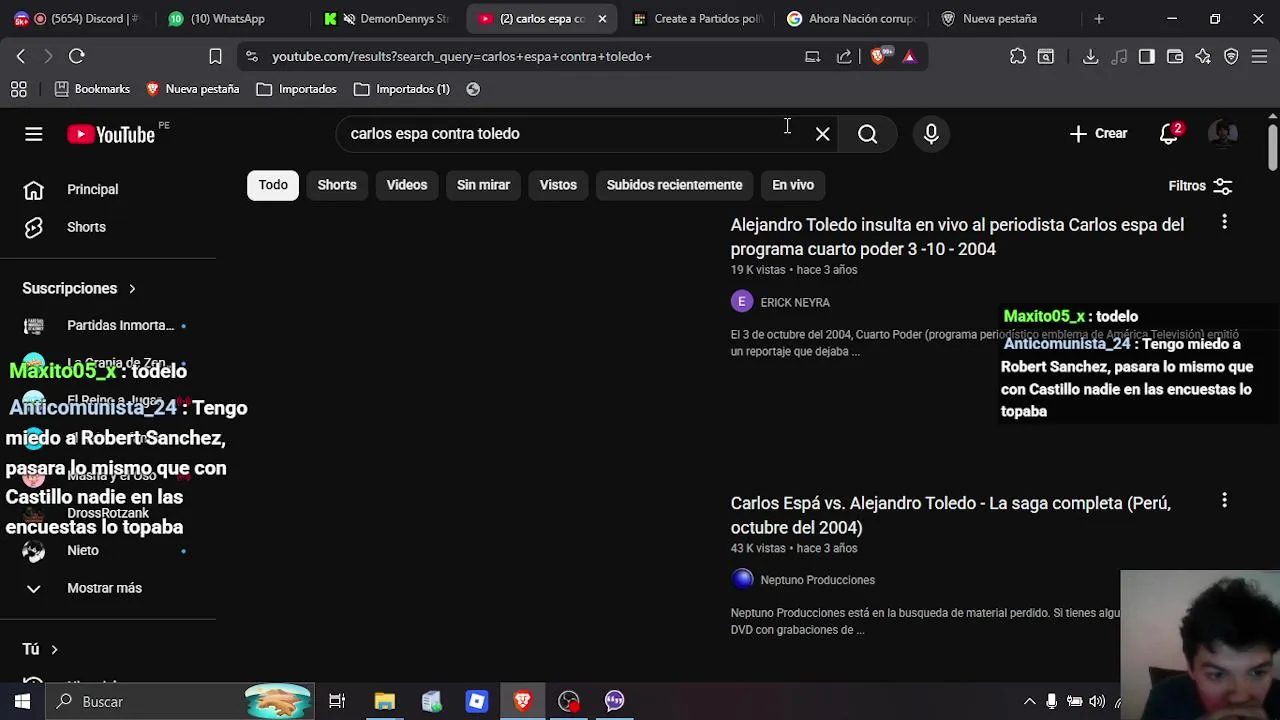Open browser extensions puzzle icon

(x=1018, y=56)
